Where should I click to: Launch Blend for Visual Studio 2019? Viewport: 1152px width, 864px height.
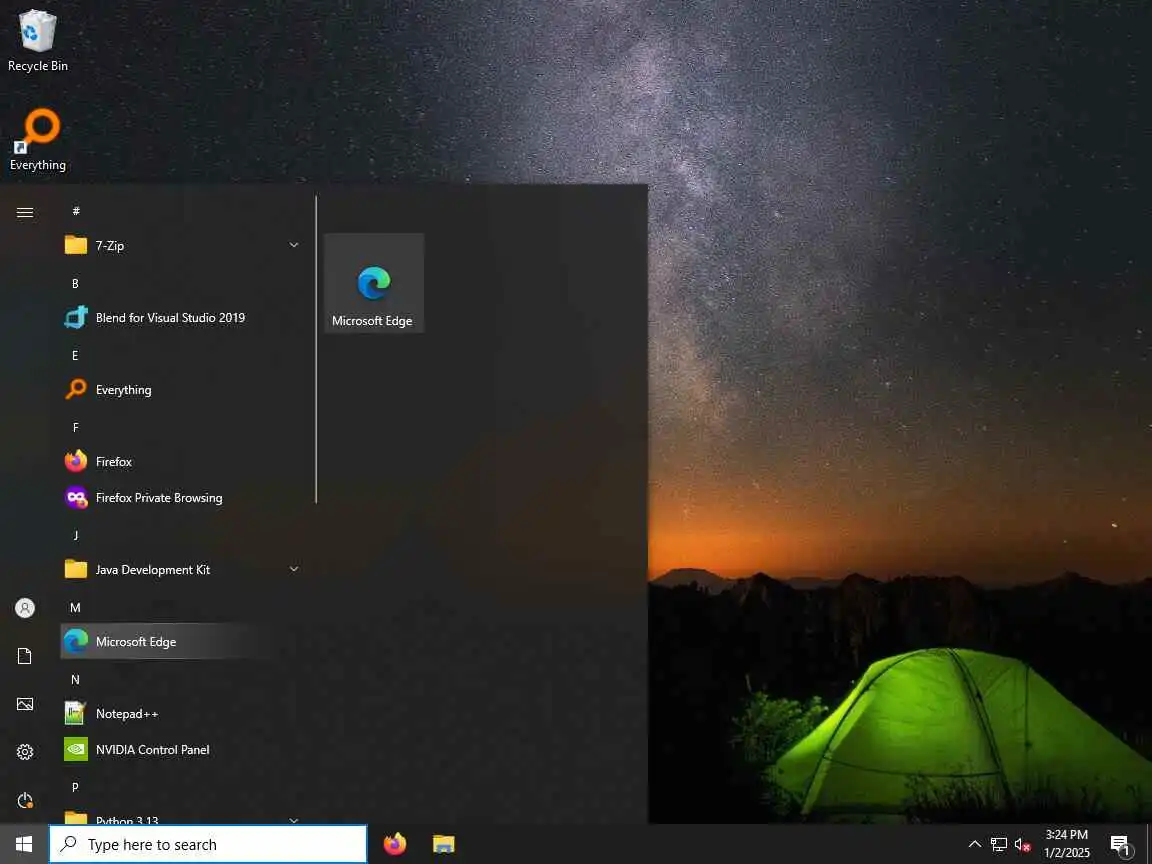pos(181,317)
